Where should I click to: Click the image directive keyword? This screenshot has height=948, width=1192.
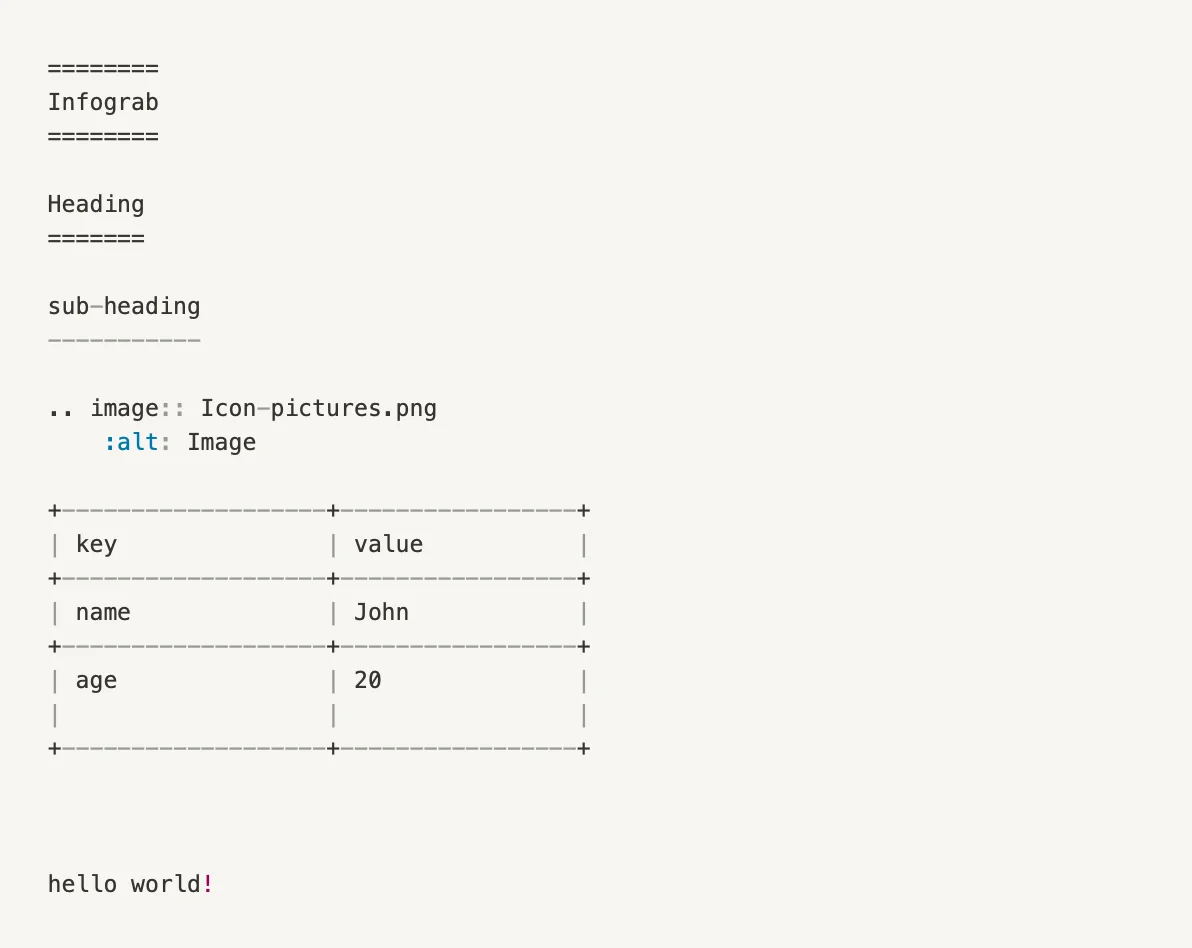[x=124, y=408]
